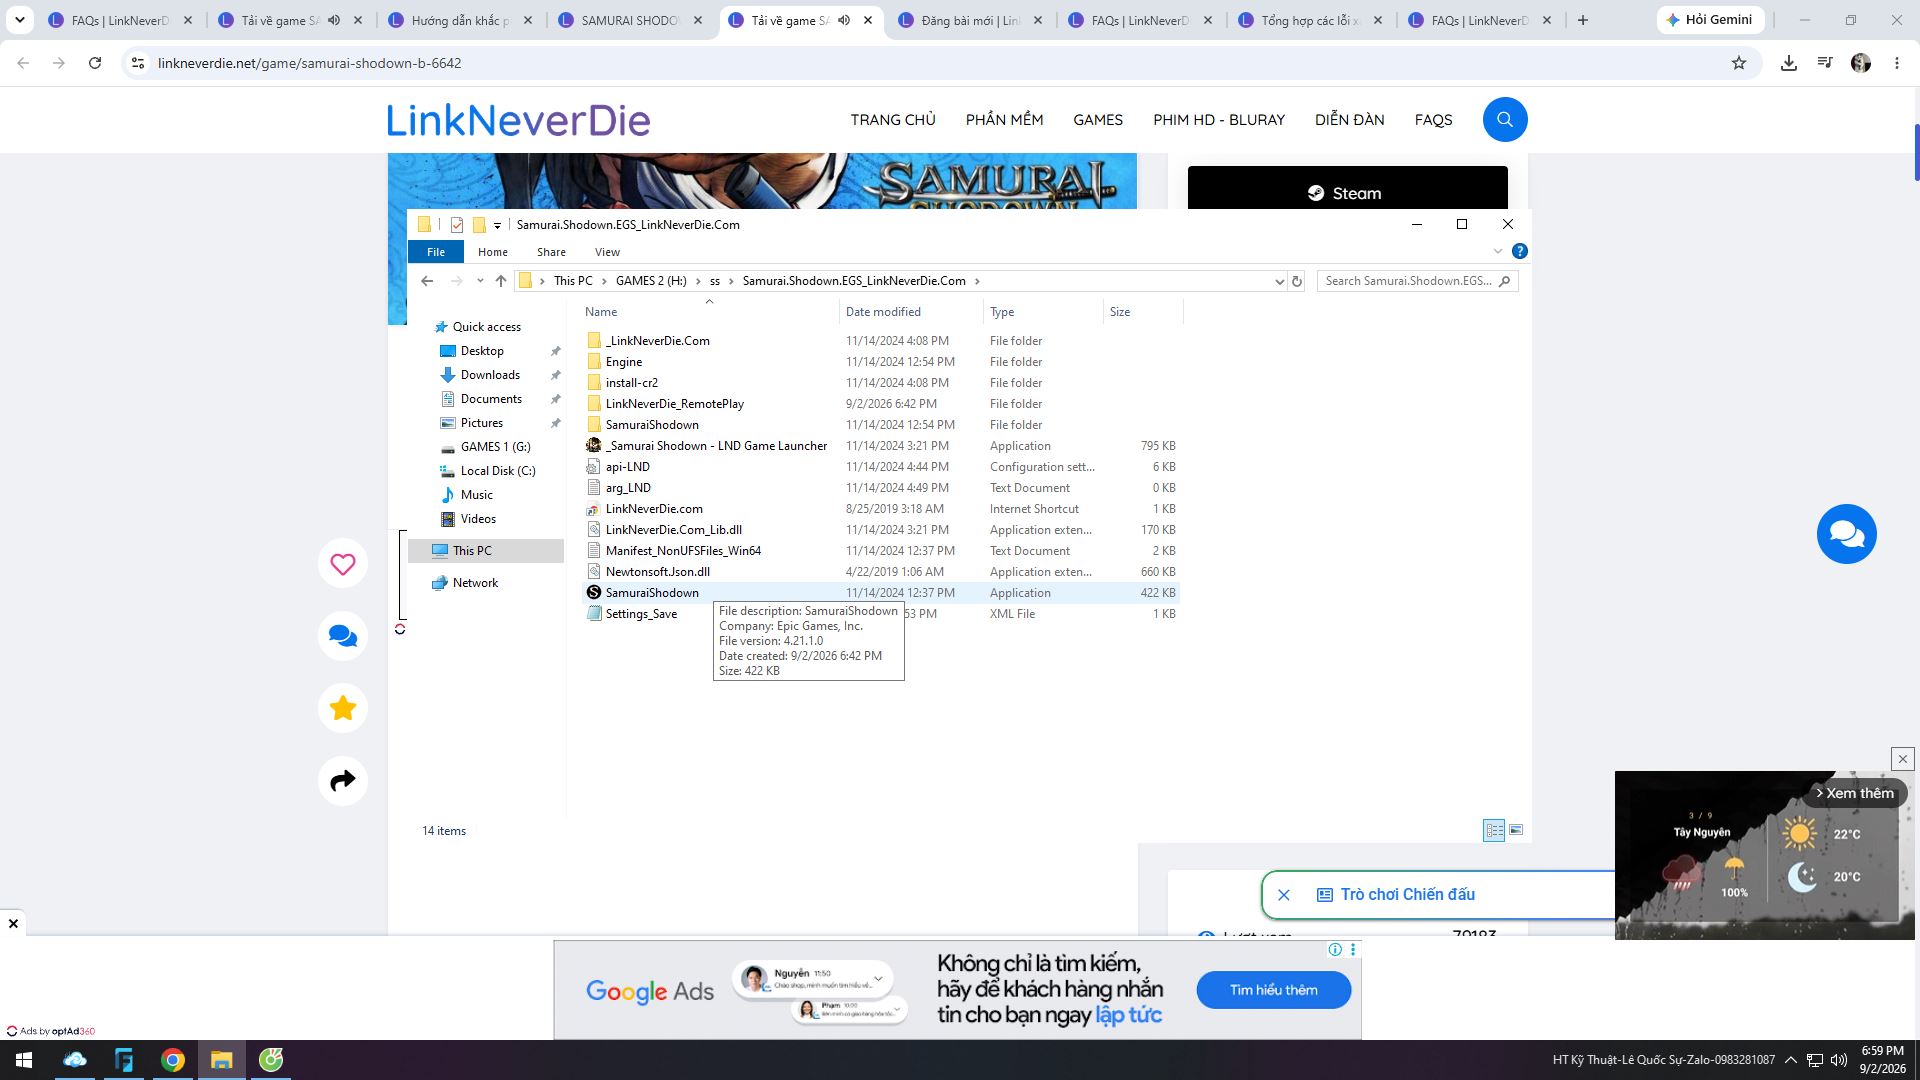Select Local Disk (C:) in sidebar
Image resolution: width=1920 pixels, height=1080 pixels.
[498, 471]
